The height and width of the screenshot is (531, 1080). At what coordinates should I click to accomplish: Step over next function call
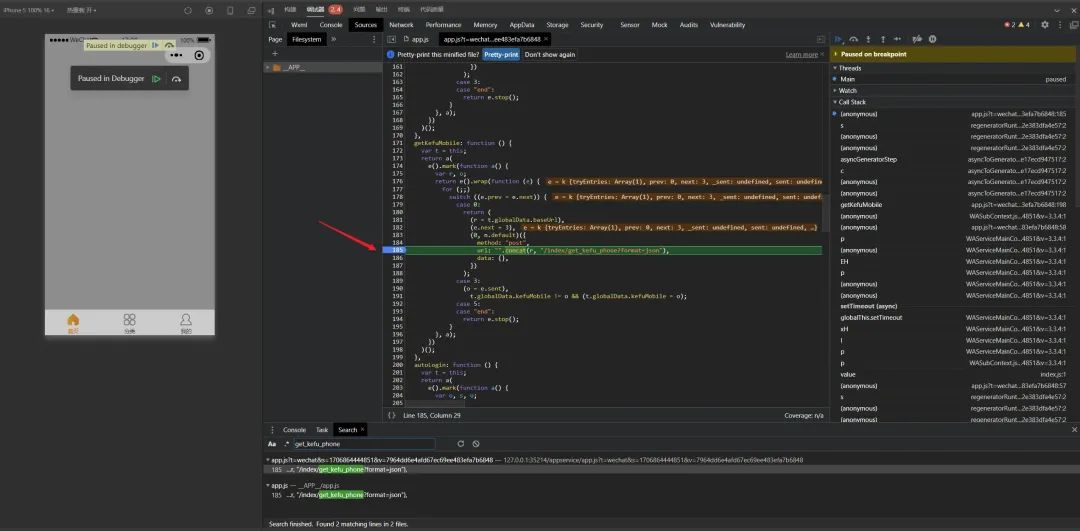coord(853,39)
